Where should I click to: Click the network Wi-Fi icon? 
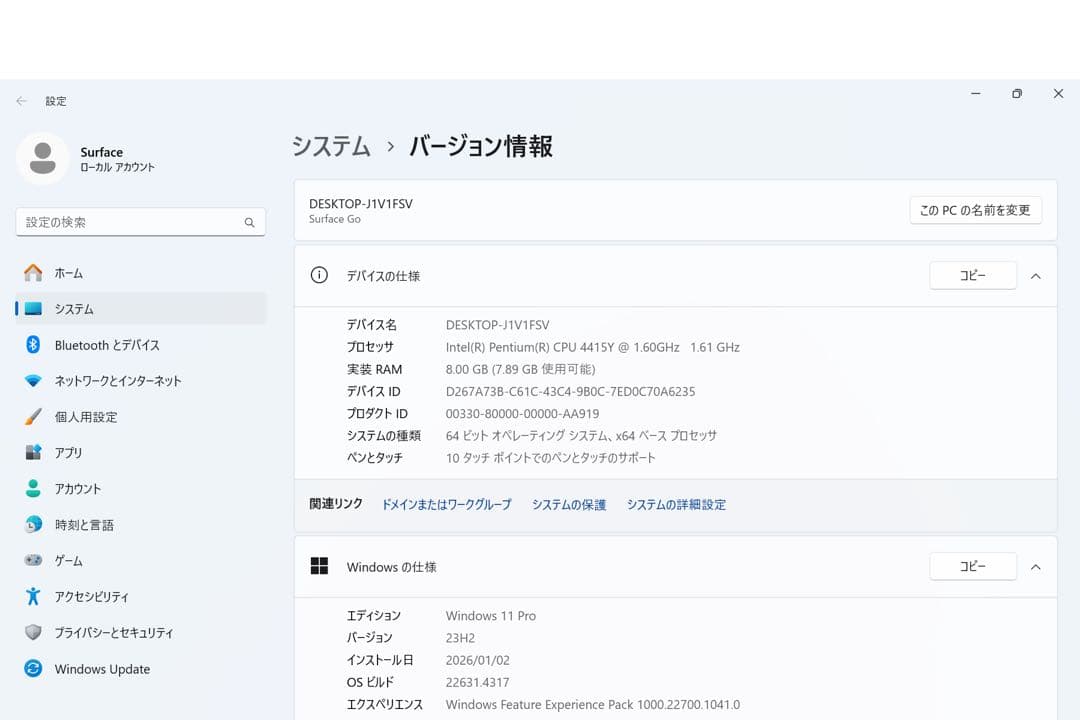click(x=33, y=380)
